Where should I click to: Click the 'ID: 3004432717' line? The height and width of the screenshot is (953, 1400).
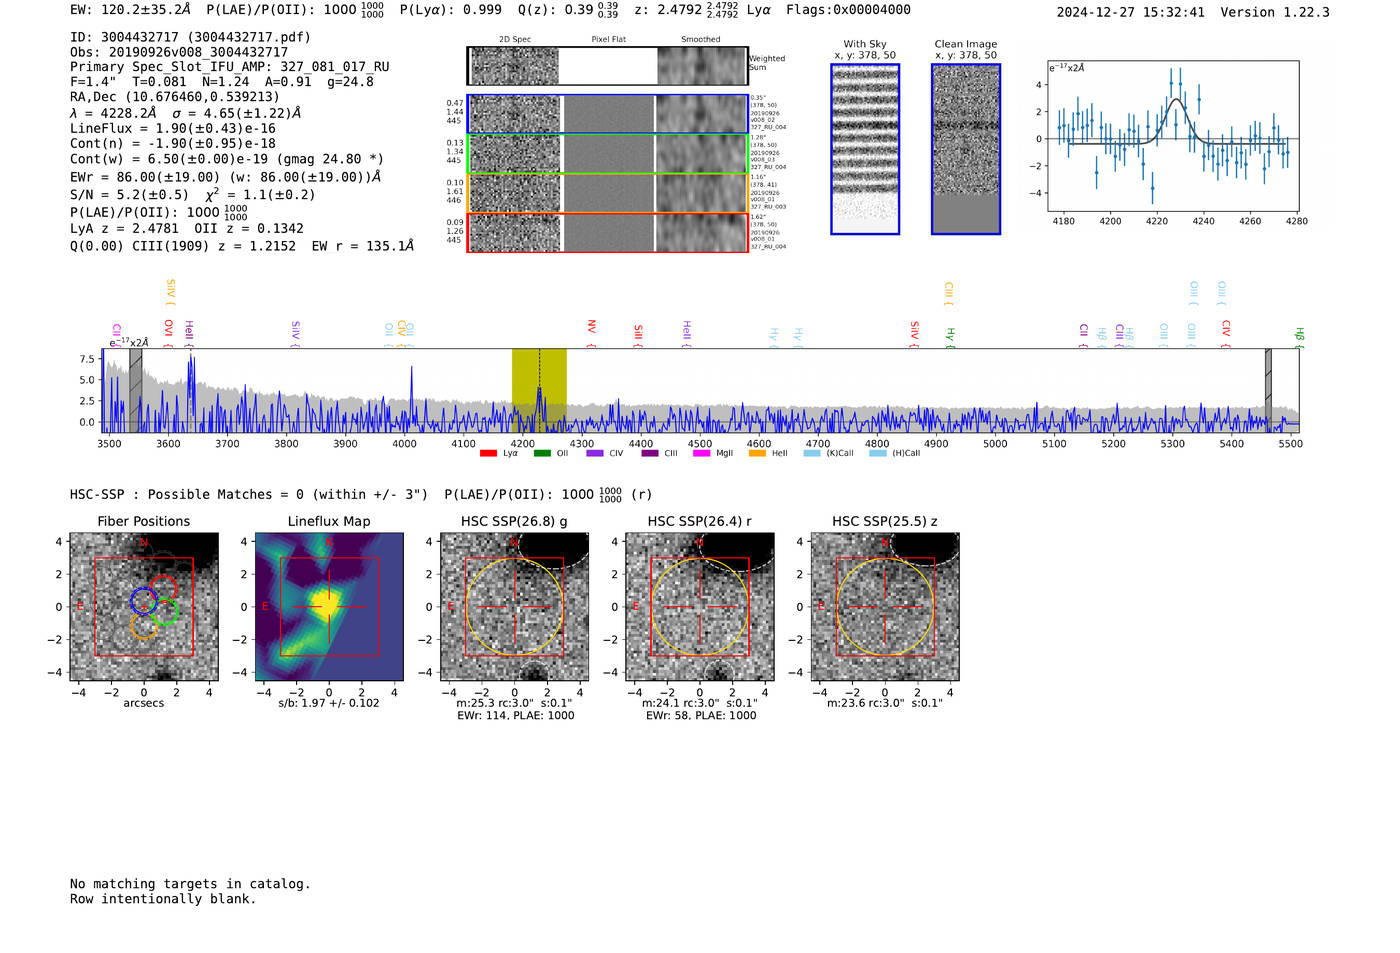tap(190, 37)
